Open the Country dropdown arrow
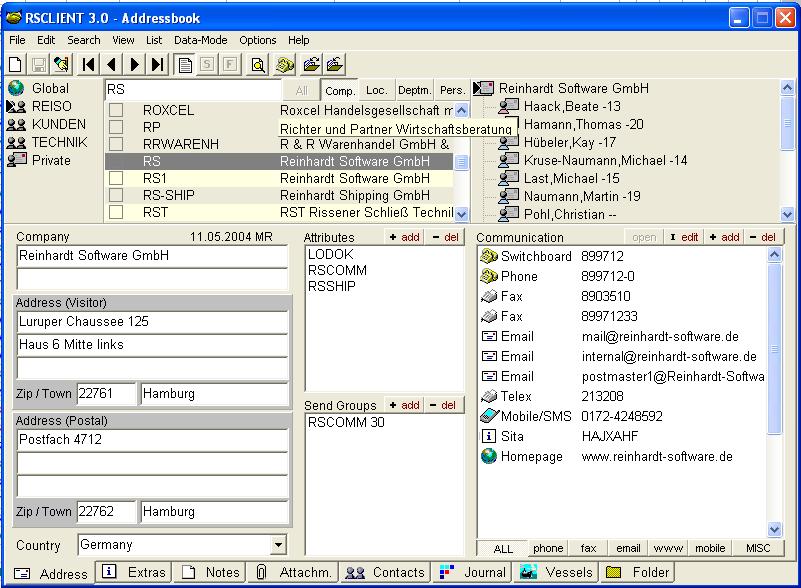 [x=278, y=545]
